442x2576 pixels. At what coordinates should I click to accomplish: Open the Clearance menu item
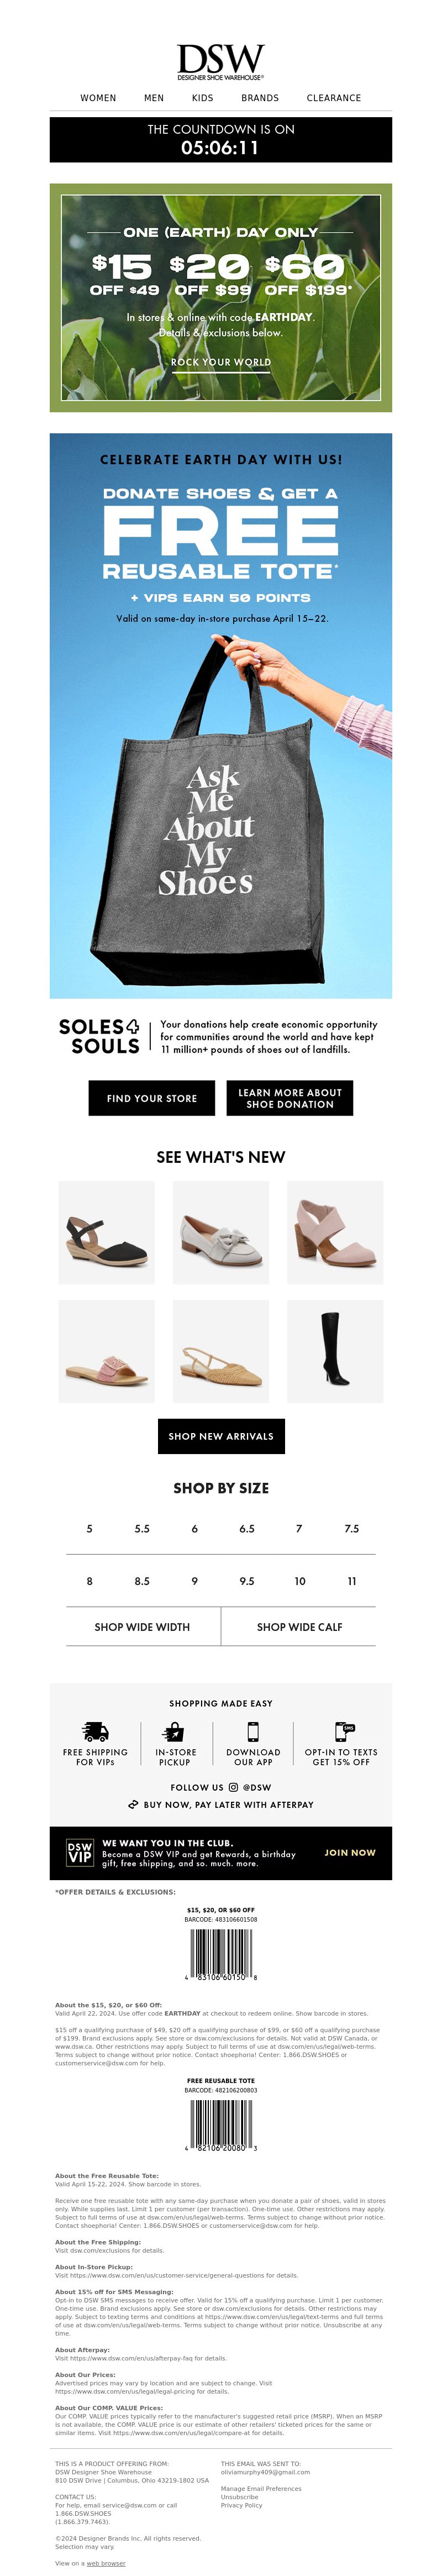334,98
